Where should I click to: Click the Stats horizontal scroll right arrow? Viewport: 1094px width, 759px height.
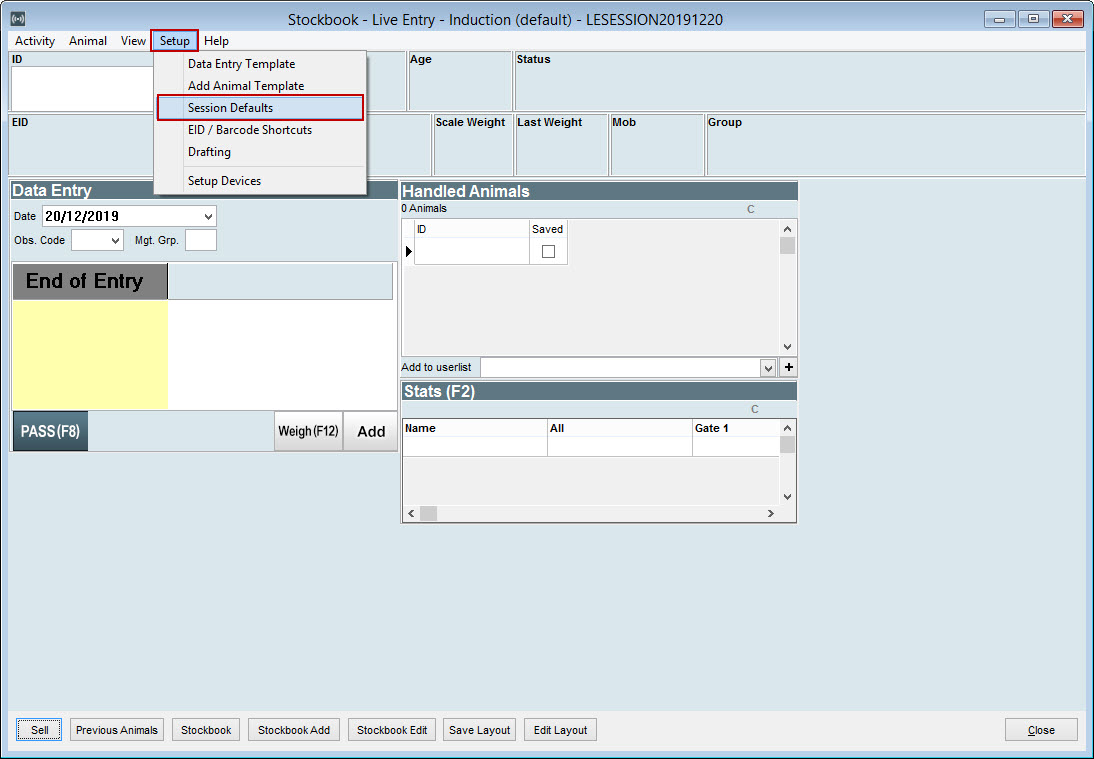click(x=770, y=513)
